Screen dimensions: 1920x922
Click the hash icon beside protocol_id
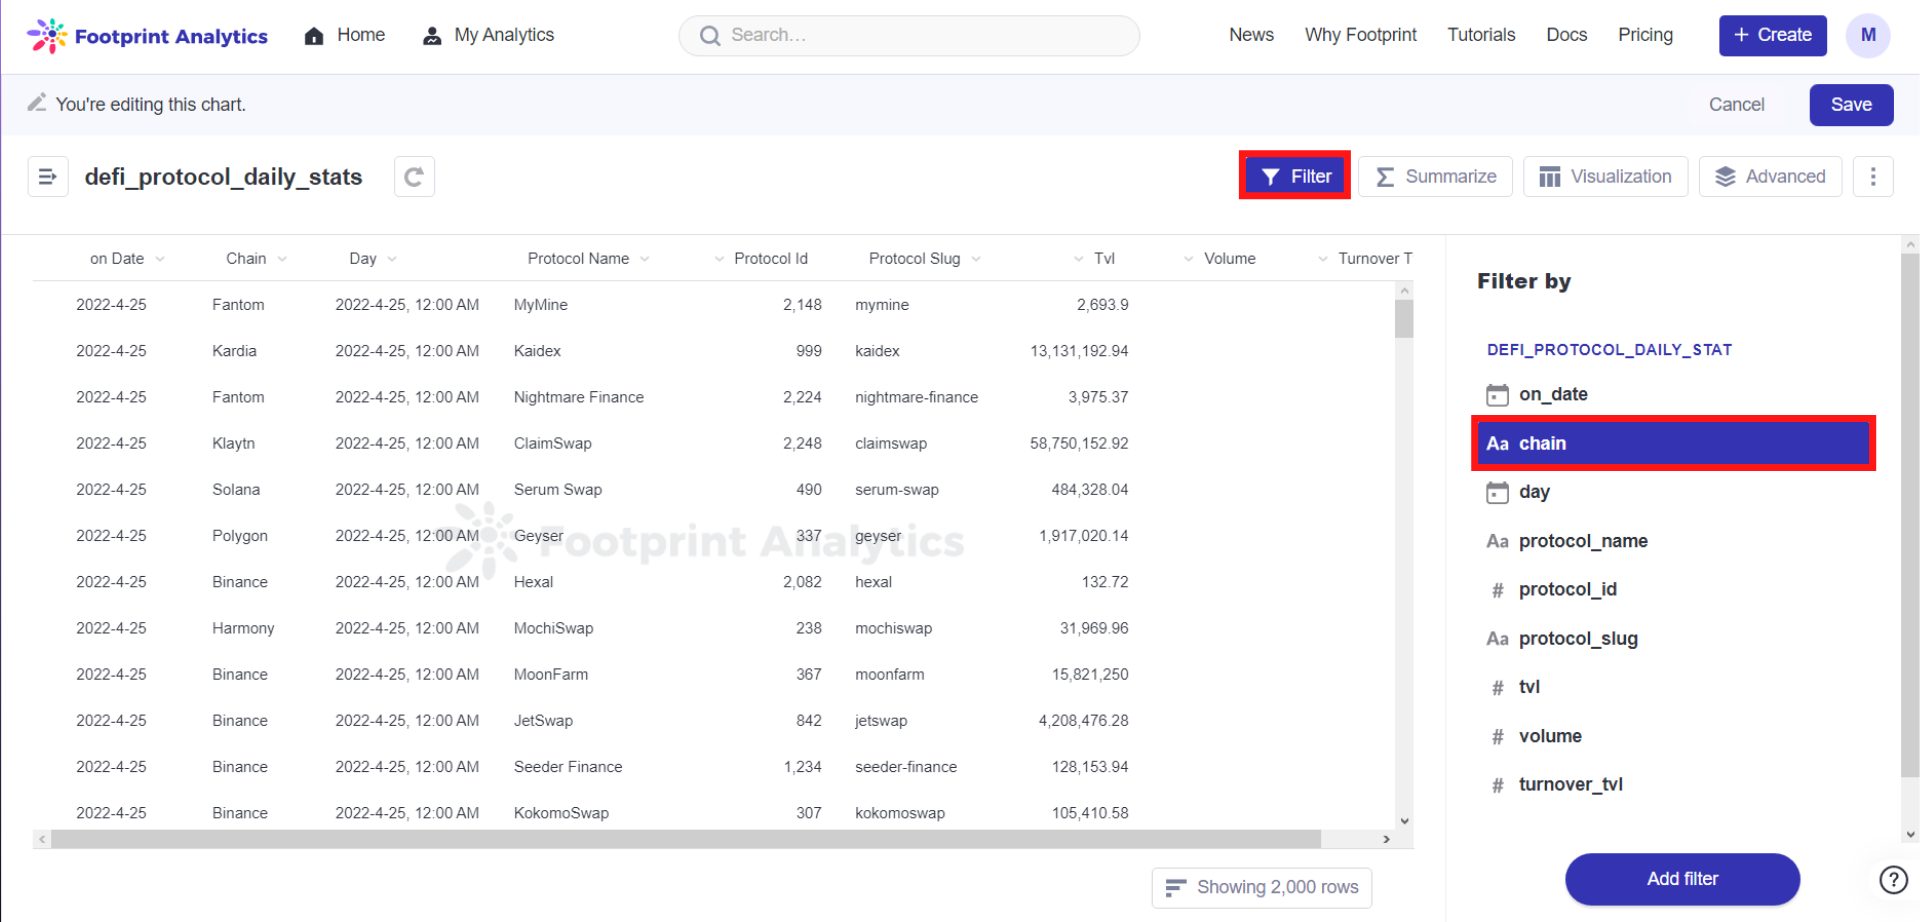pos(1497,590)
